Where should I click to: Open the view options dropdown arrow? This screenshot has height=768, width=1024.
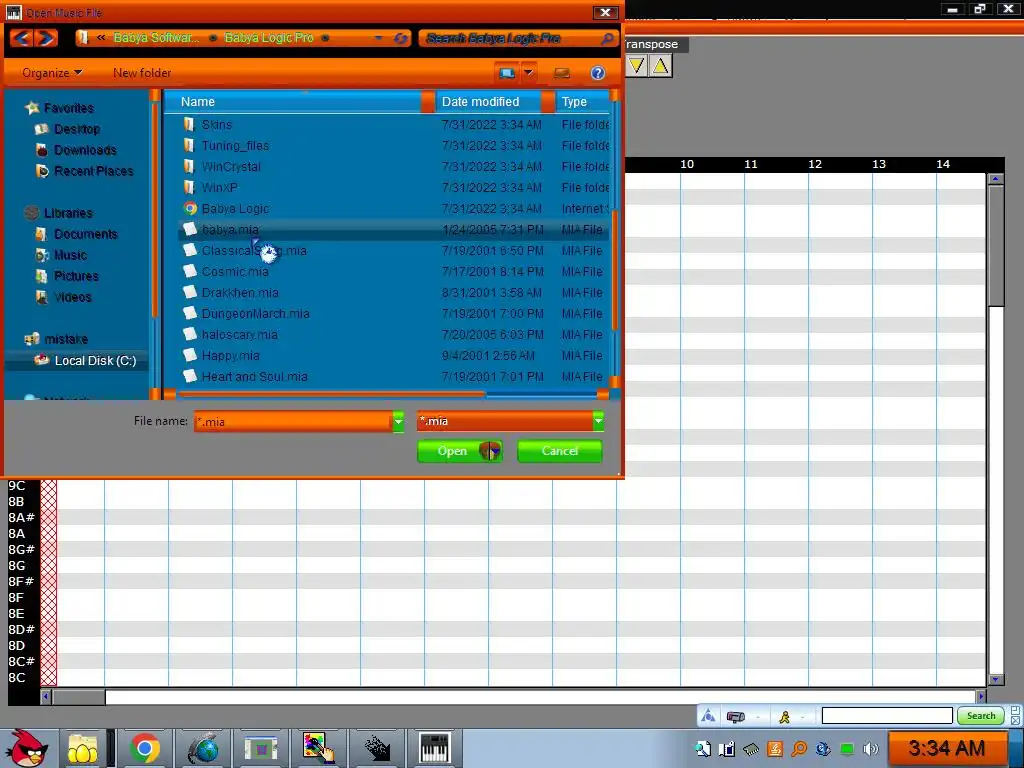528,72
